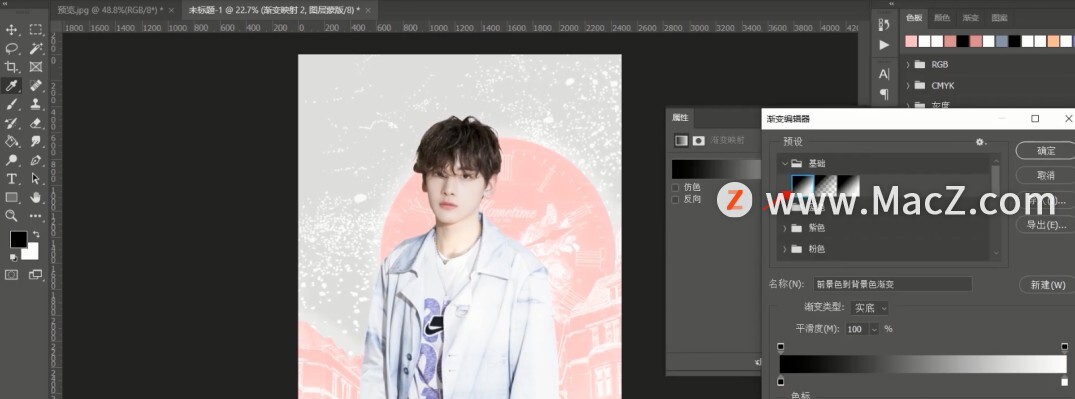Select the Eraser tool
Image resolution: width=1075 pixels, height=399 pixels.
pos(36,123)
